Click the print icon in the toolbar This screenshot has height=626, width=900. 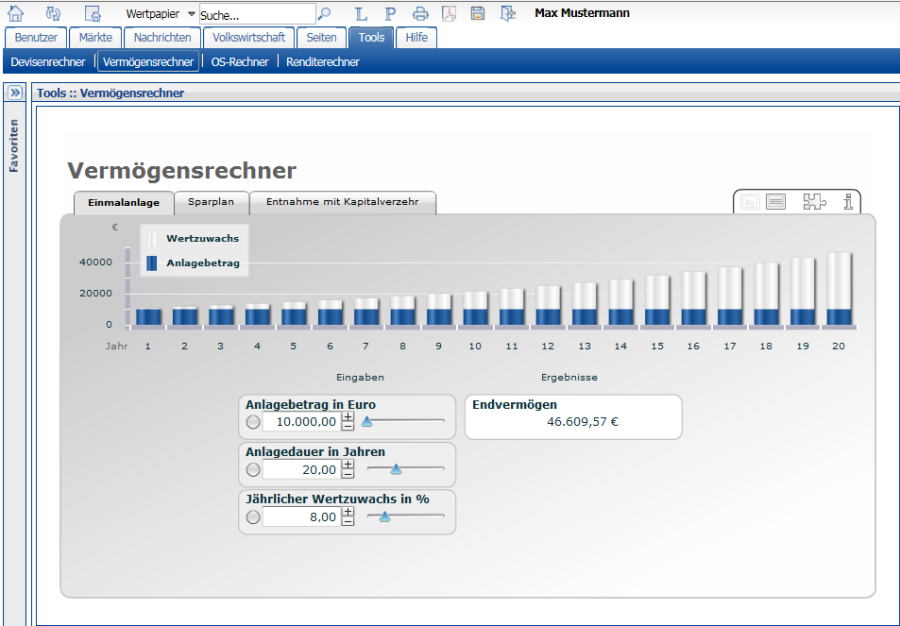pyautogui.click(x=420, y=14)
